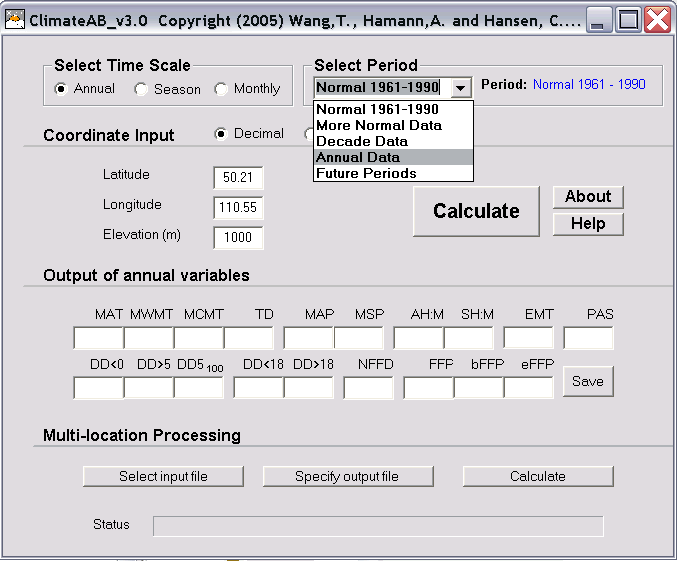Click the AH:M output box
Viewport: 677px width, 561px height.
[x=418, y=338]
